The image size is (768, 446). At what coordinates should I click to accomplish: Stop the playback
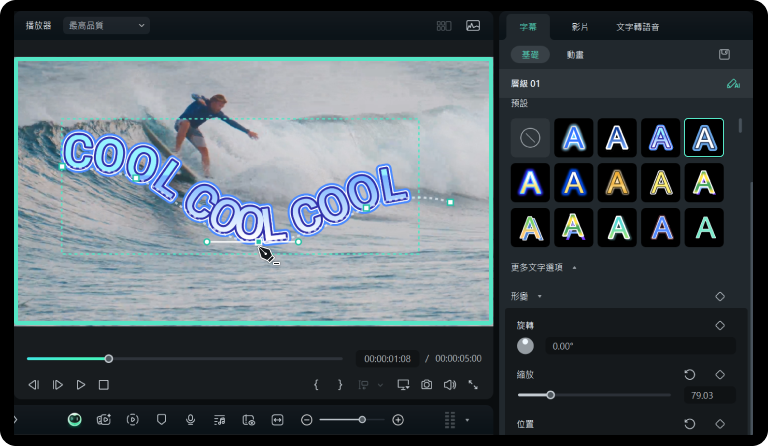tap(104, 385)
